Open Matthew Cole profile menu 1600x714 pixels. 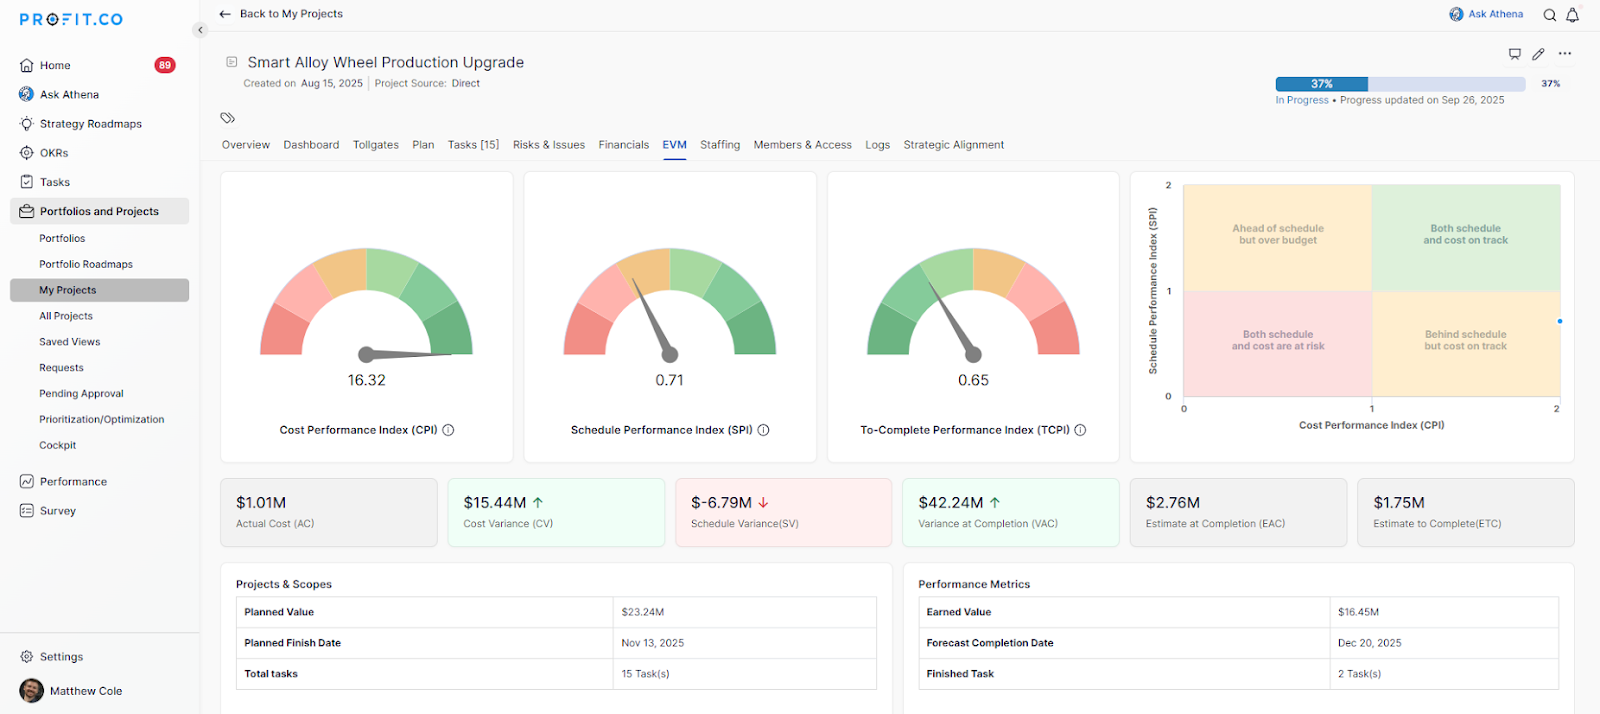tap(85, 691)
